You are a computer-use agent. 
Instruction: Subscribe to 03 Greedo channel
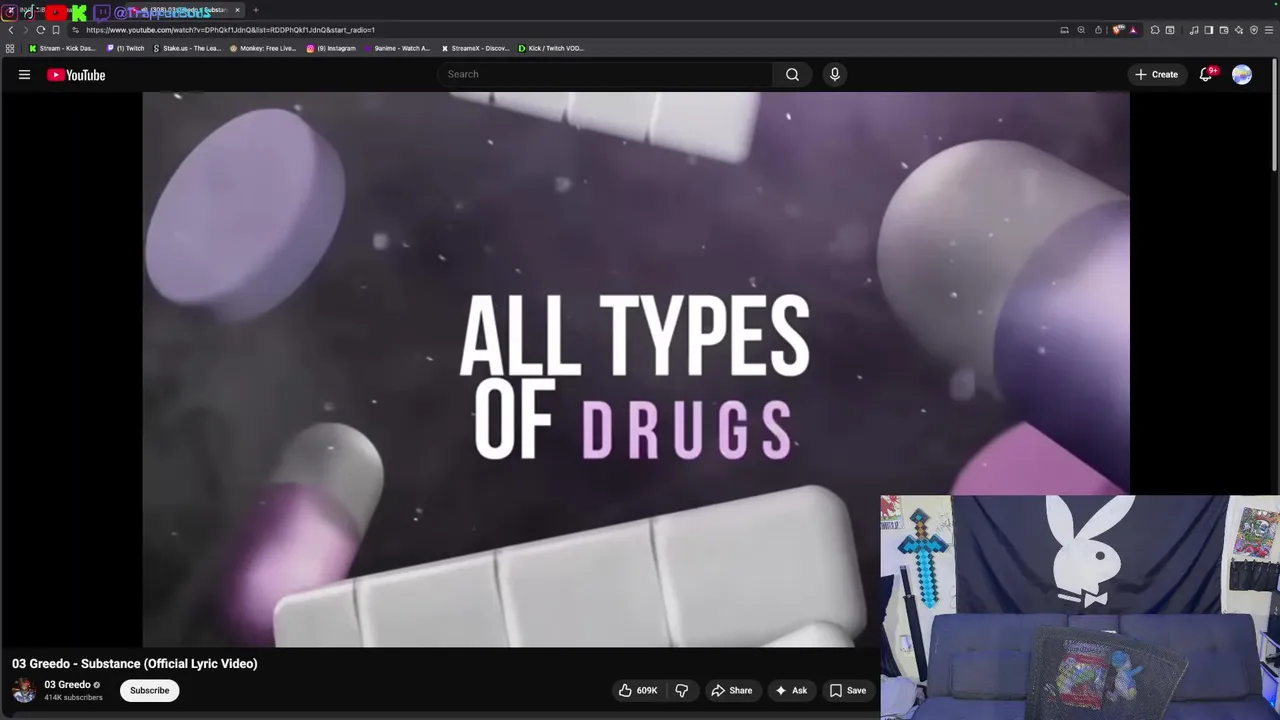tap(149, 690)
